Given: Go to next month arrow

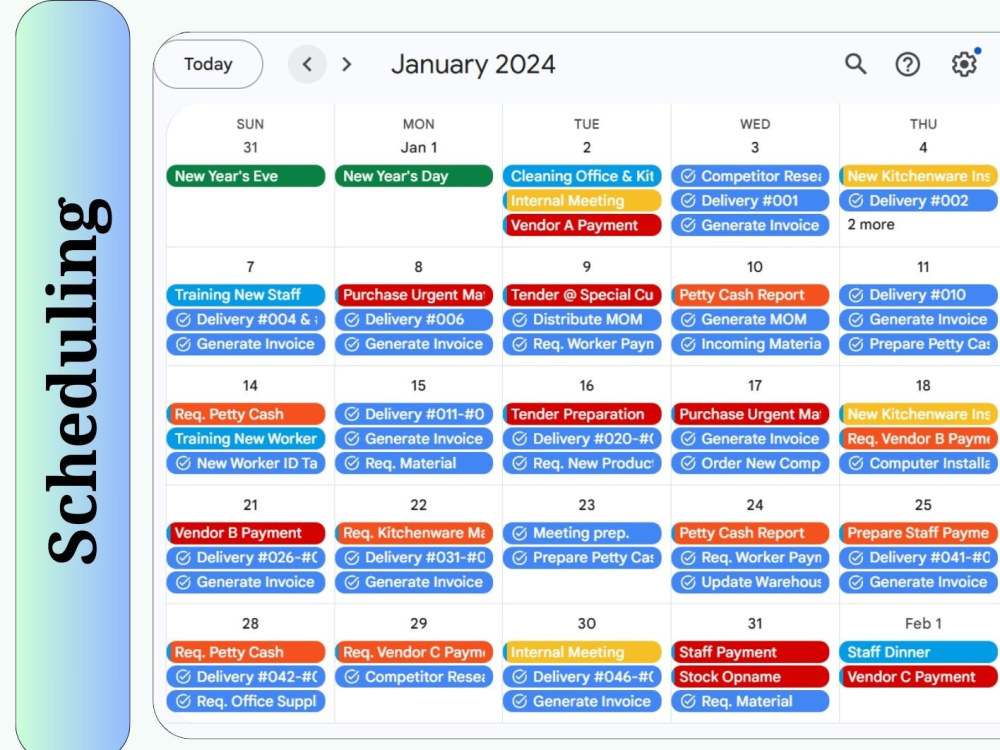Looking at the screenshot, I should point(346,64).
